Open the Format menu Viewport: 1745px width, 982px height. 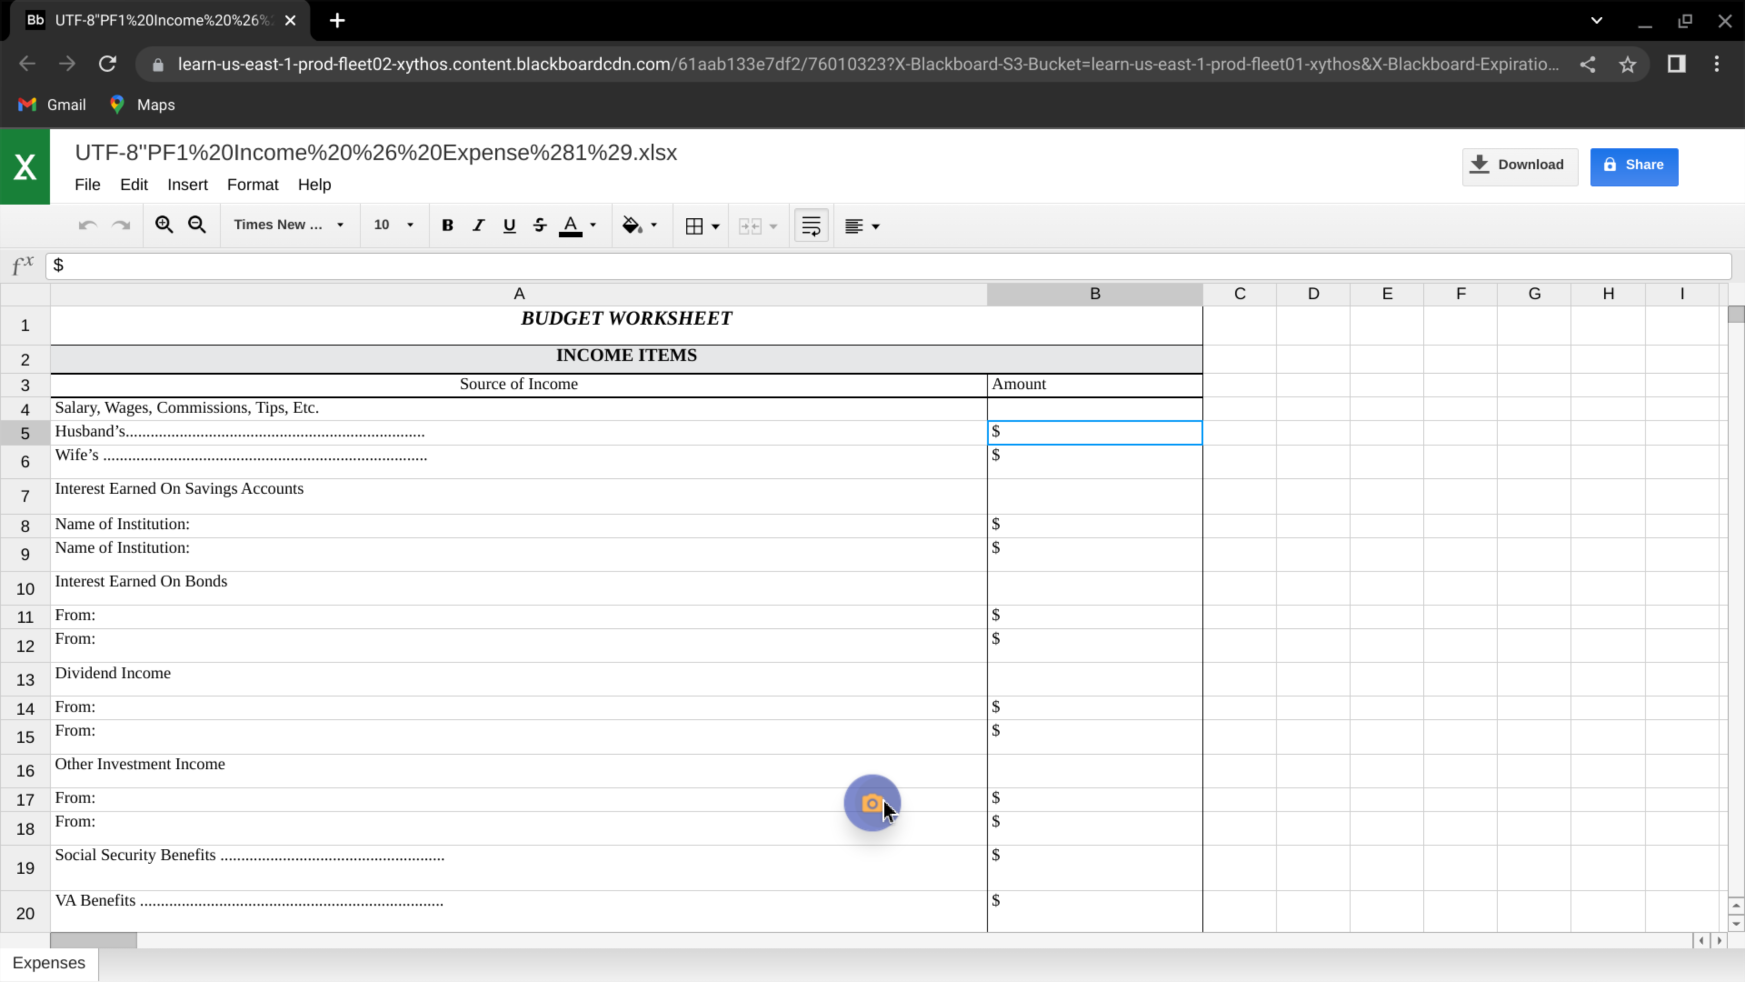point(253,185)
